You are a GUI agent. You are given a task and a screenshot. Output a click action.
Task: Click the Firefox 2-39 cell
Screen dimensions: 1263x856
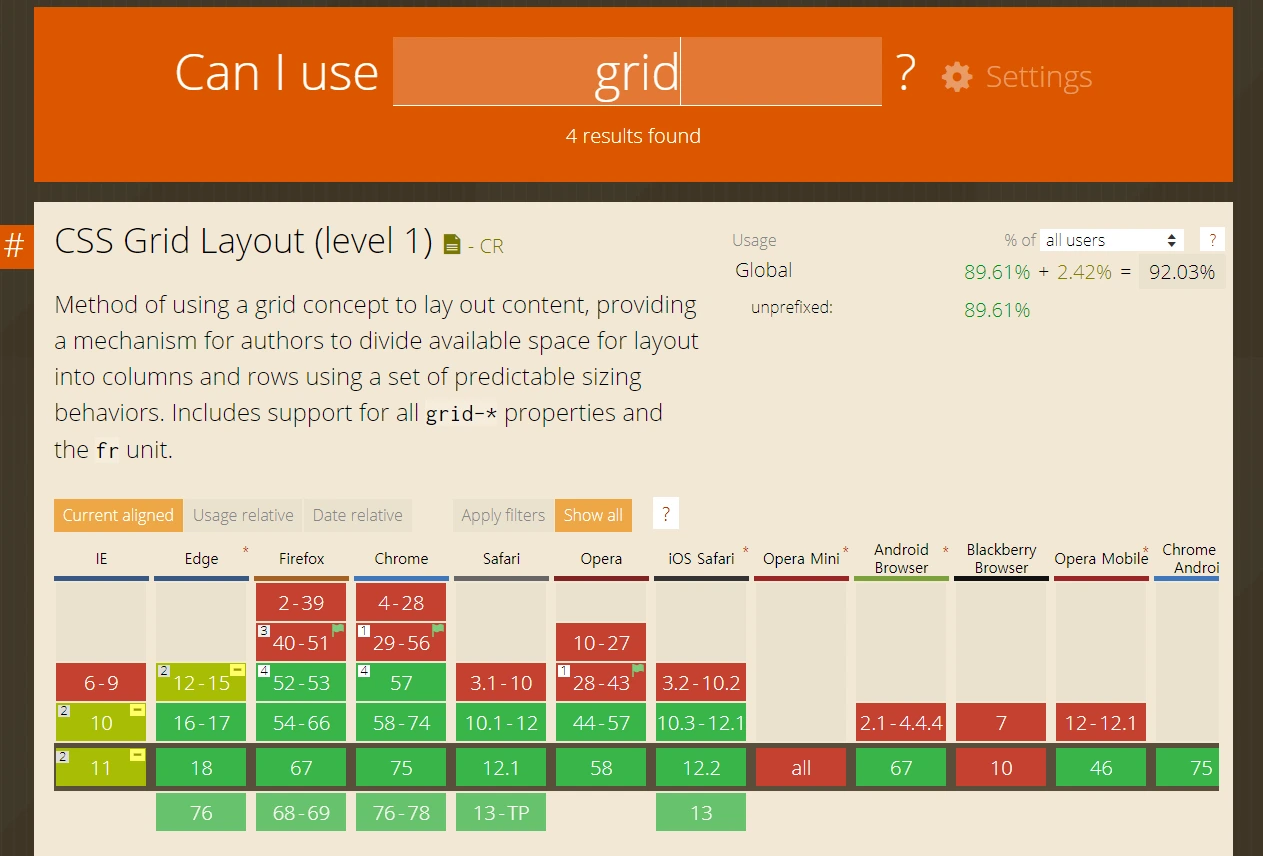[x=301, y=602]
